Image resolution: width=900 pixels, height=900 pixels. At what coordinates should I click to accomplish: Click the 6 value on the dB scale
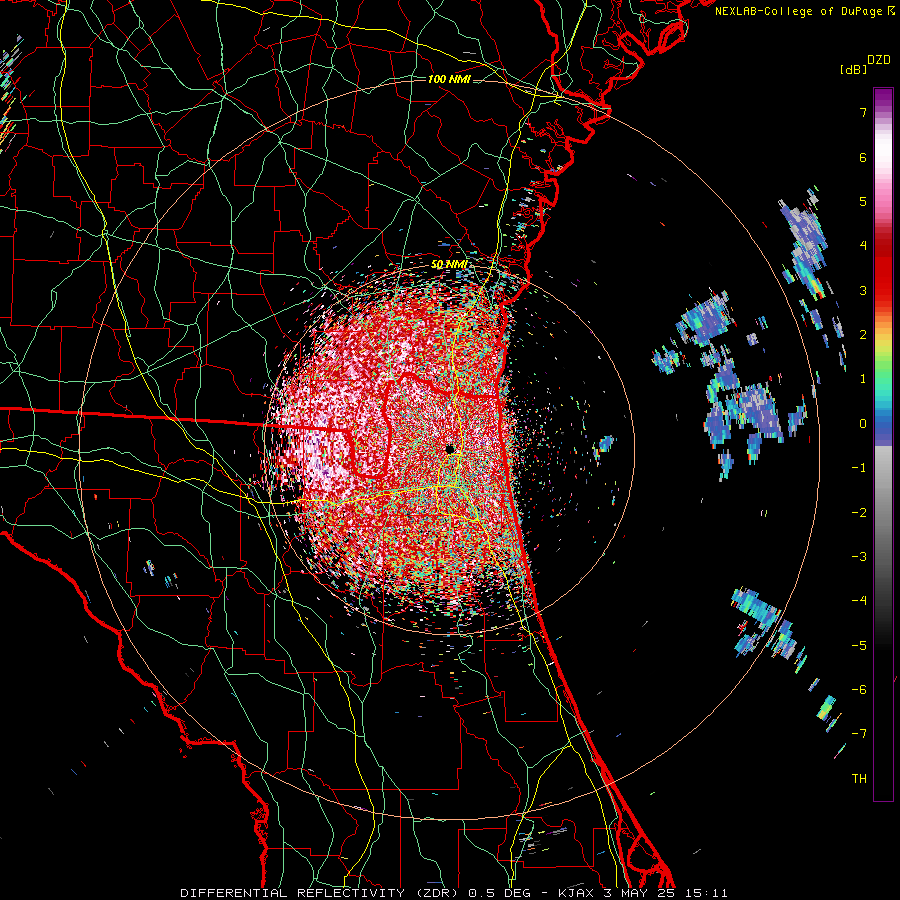tap(863, 157)
